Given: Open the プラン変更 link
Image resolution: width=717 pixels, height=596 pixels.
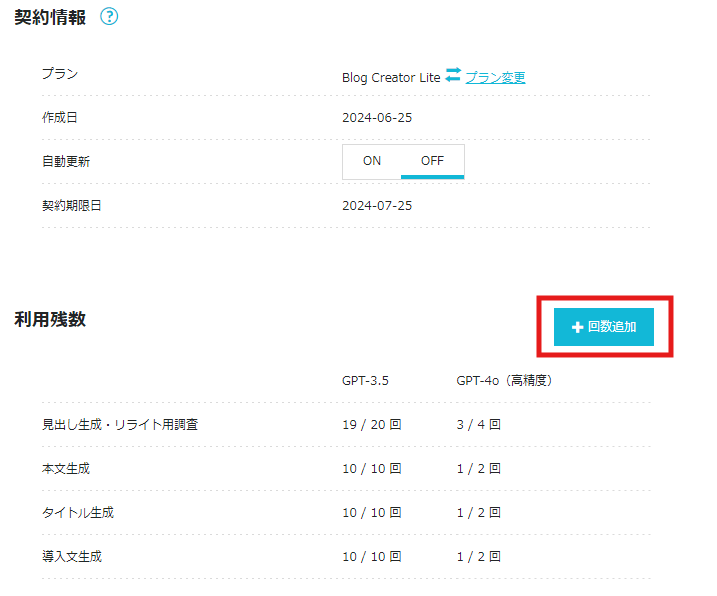Looking at the screenshot, I should [x=495, y=77].
